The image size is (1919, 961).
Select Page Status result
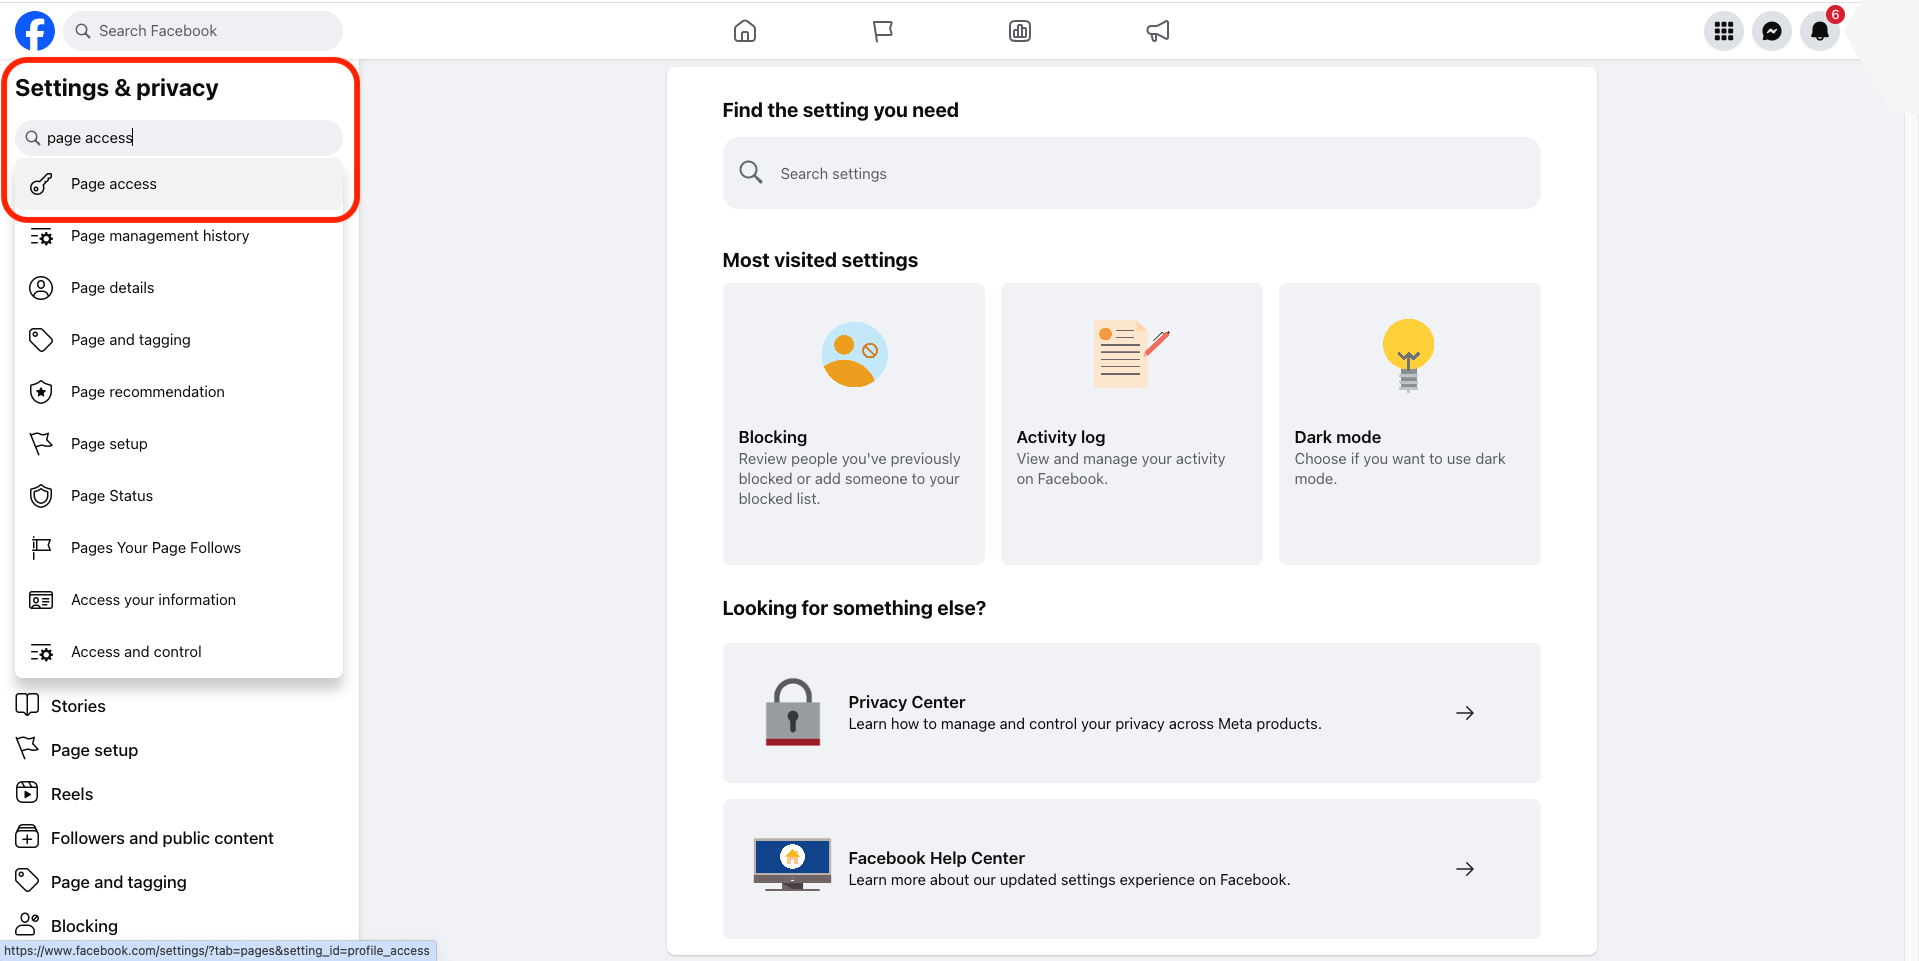pos(179,496)
